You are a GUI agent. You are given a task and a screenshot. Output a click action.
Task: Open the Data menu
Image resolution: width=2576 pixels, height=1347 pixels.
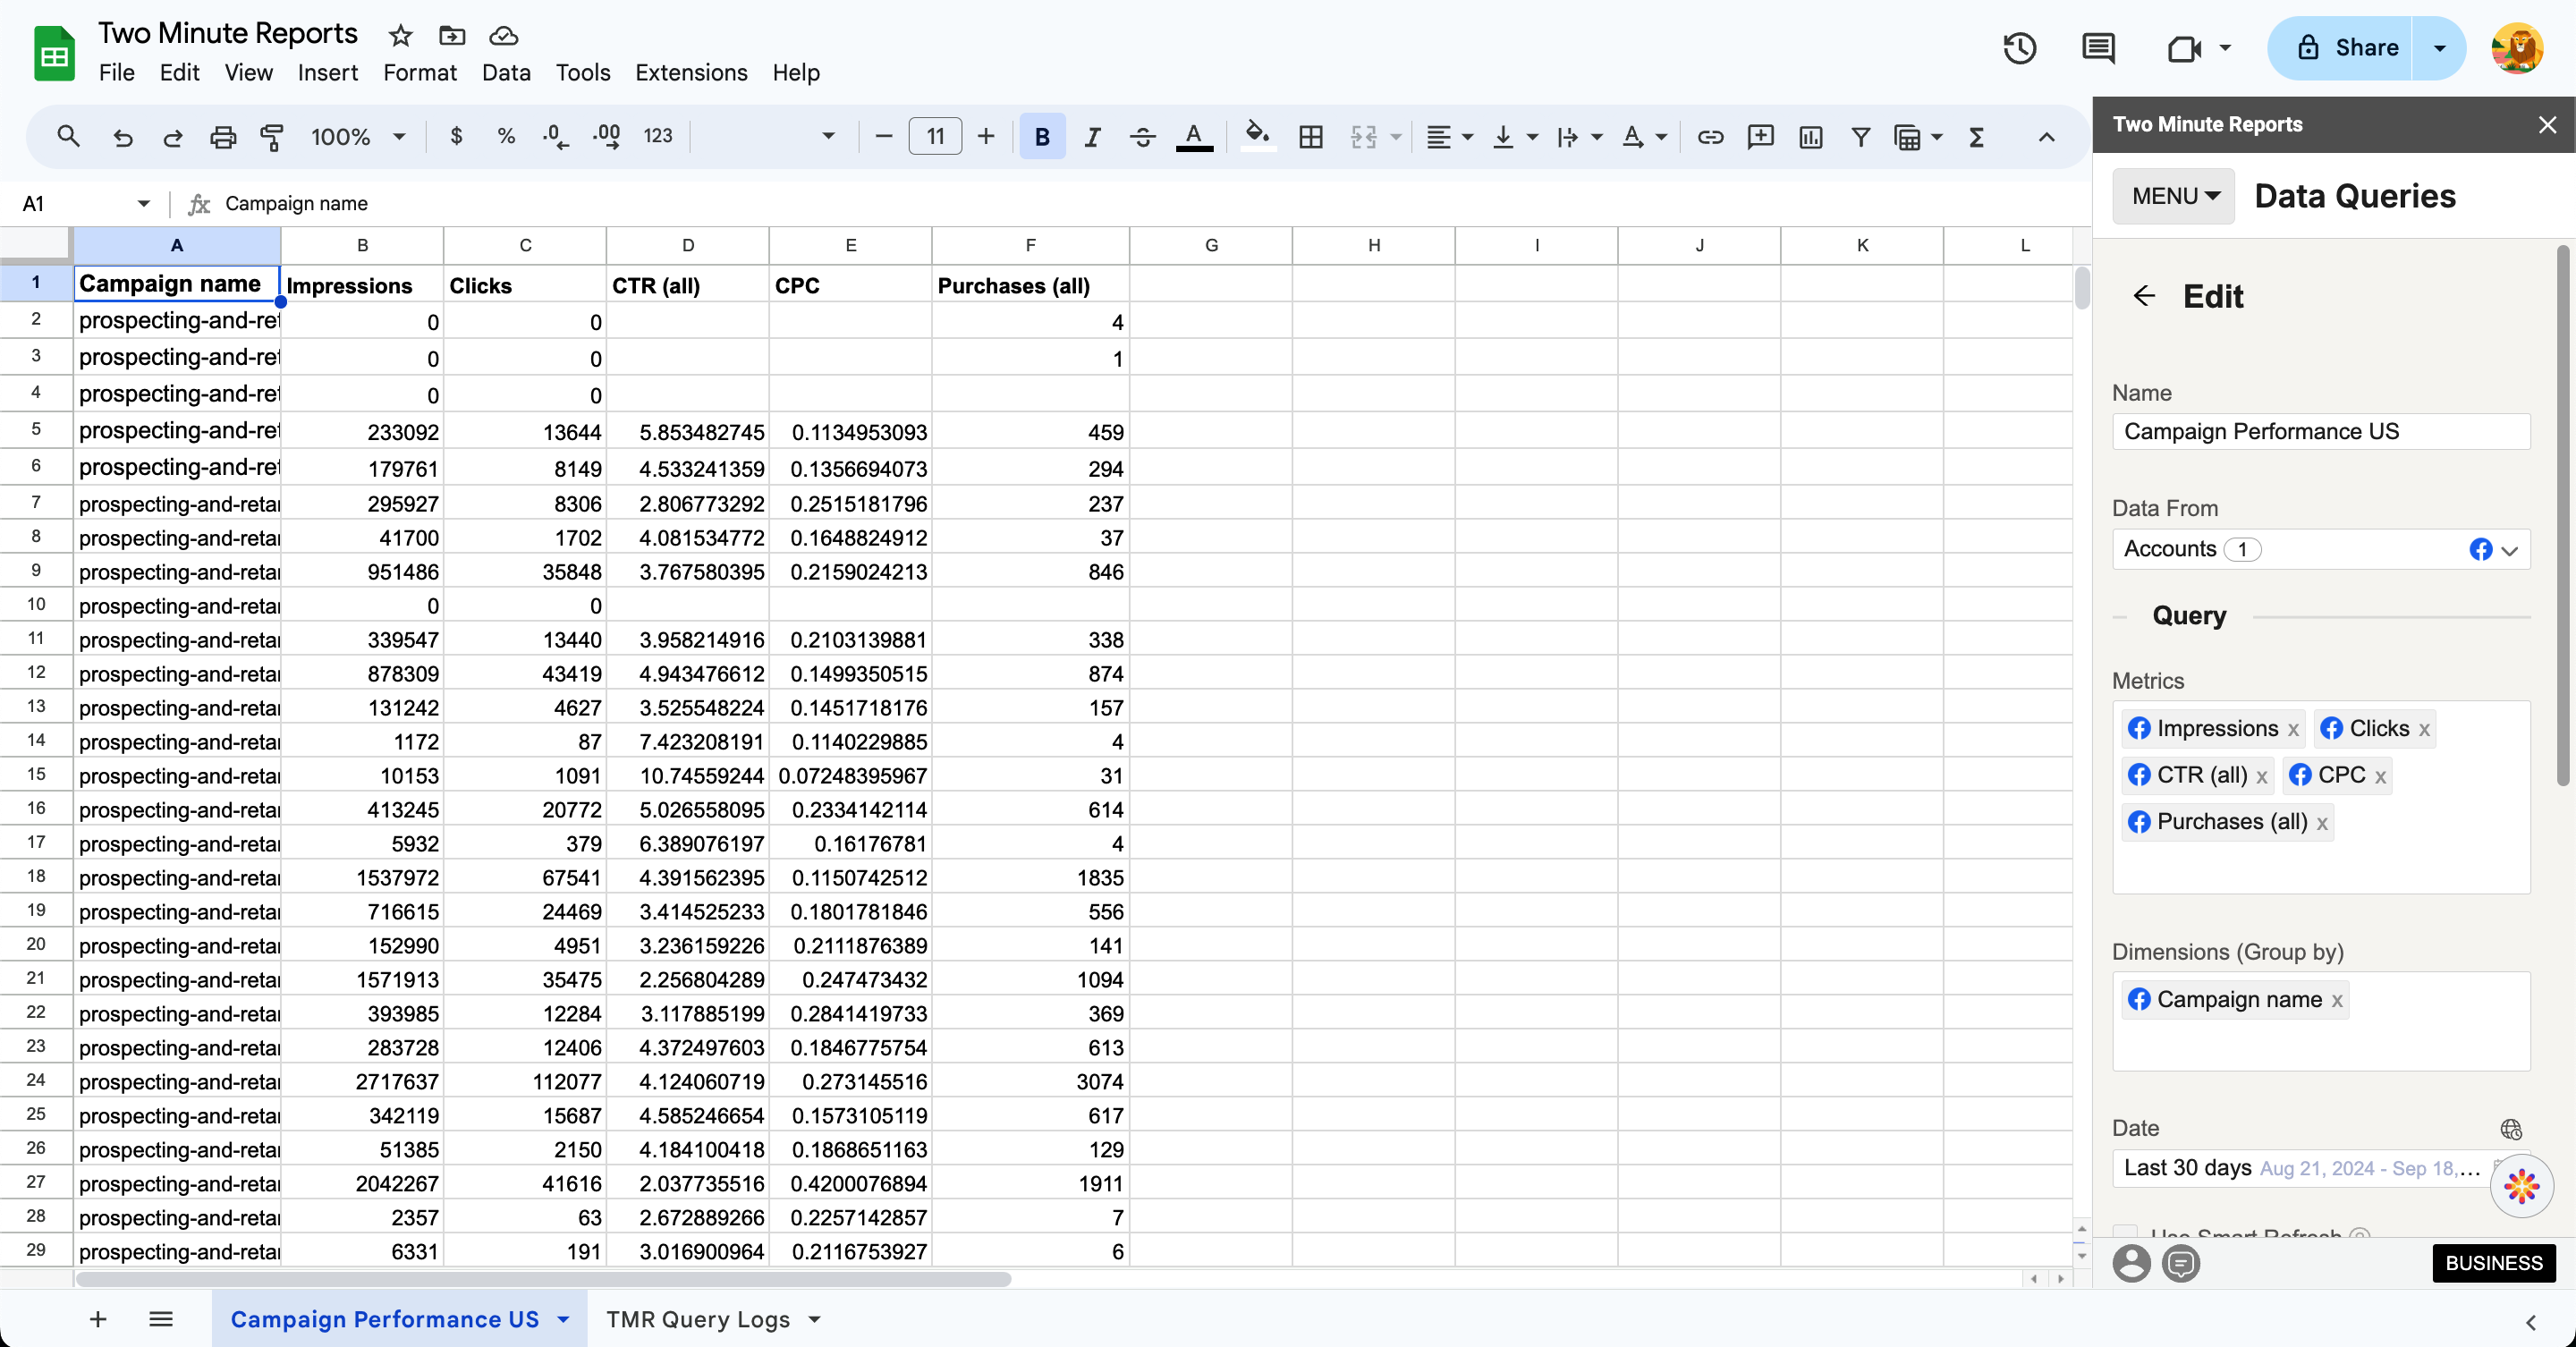(x=506, y=73)
